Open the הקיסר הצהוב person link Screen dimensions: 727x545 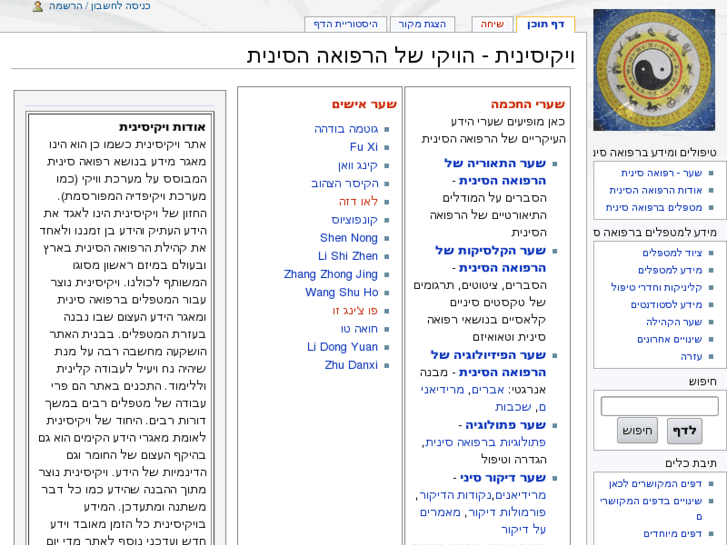pos(344,183)
